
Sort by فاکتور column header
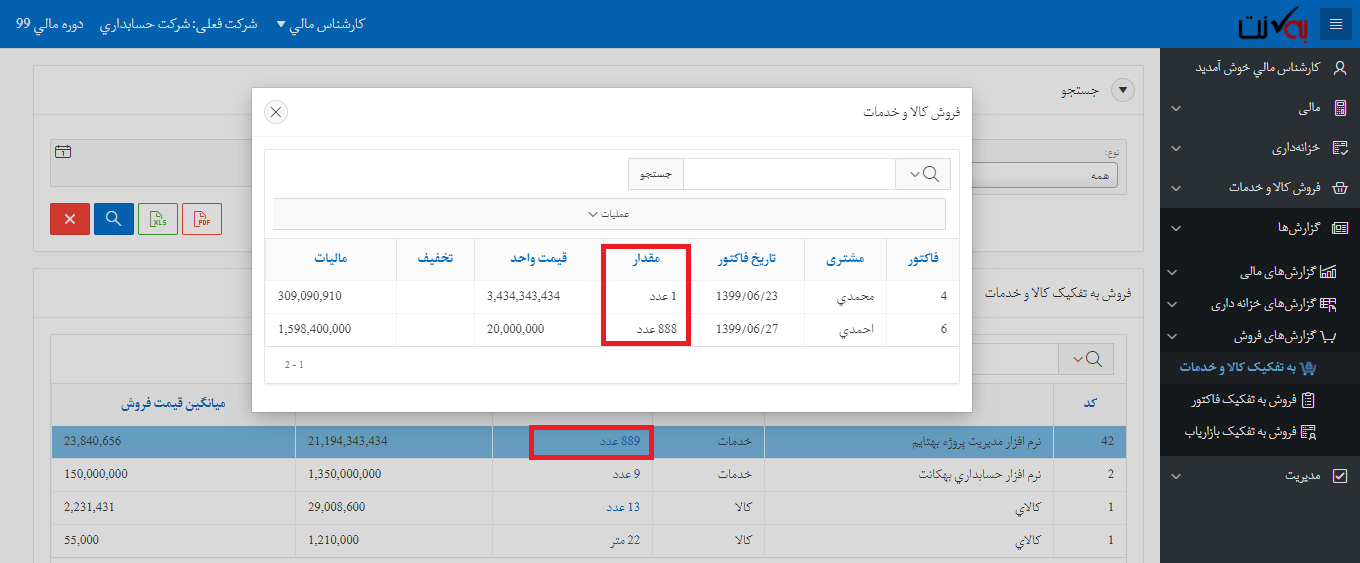click(x=923, y=259)
